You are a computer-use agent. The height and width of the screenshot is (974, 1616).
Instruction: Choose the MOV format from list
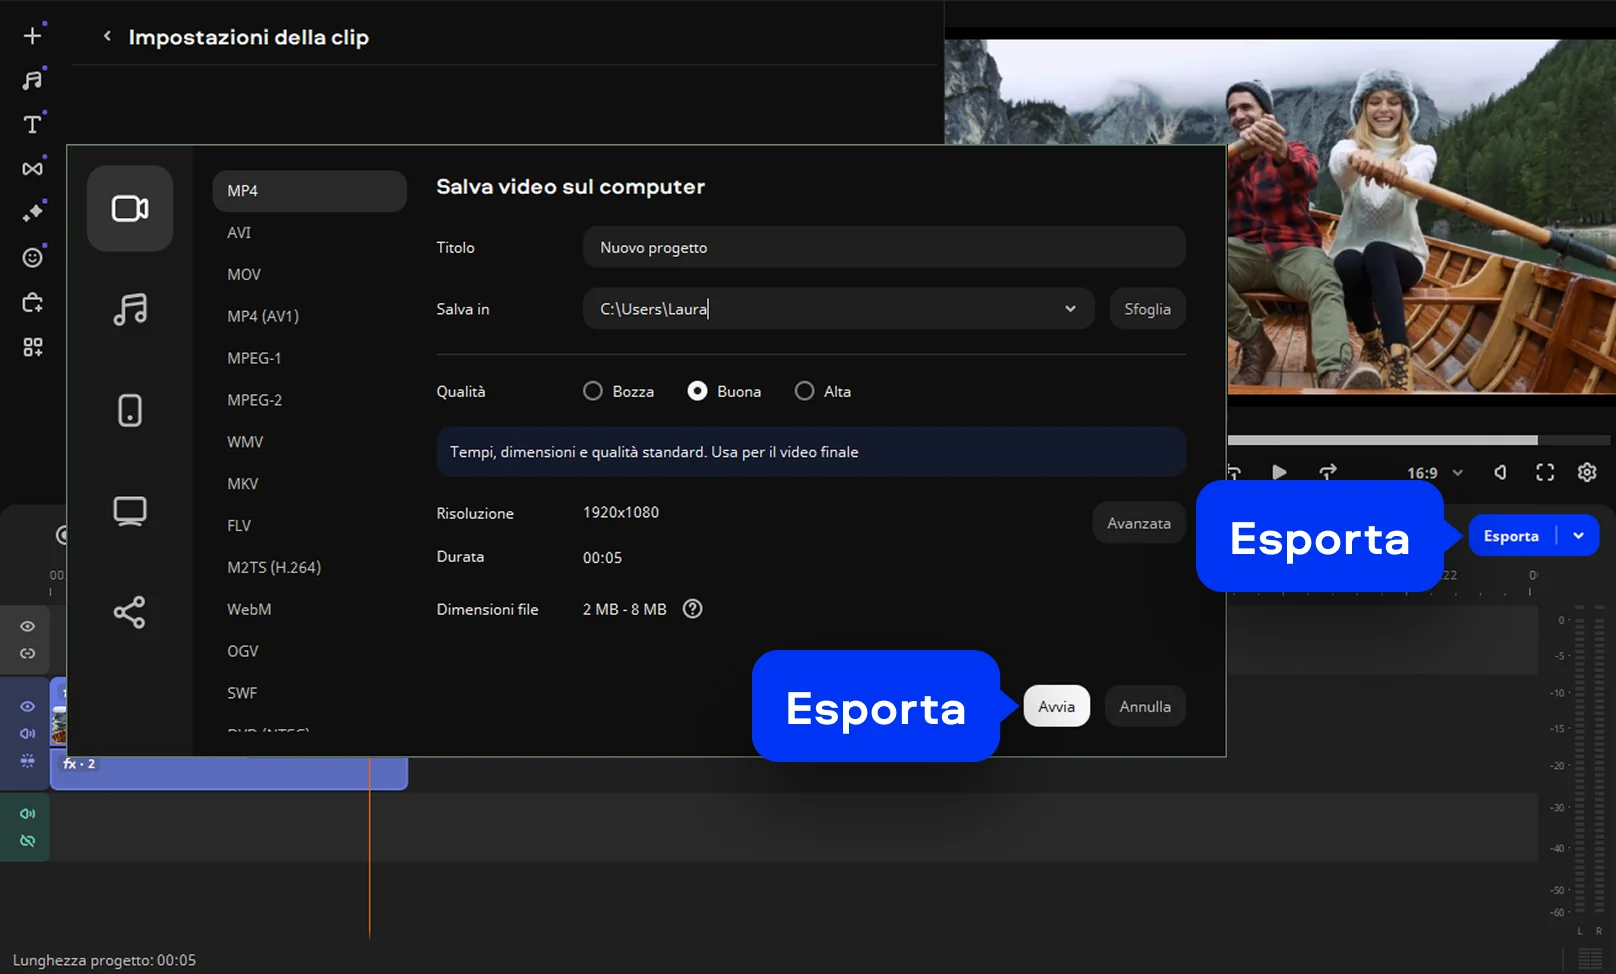[244, 275]
